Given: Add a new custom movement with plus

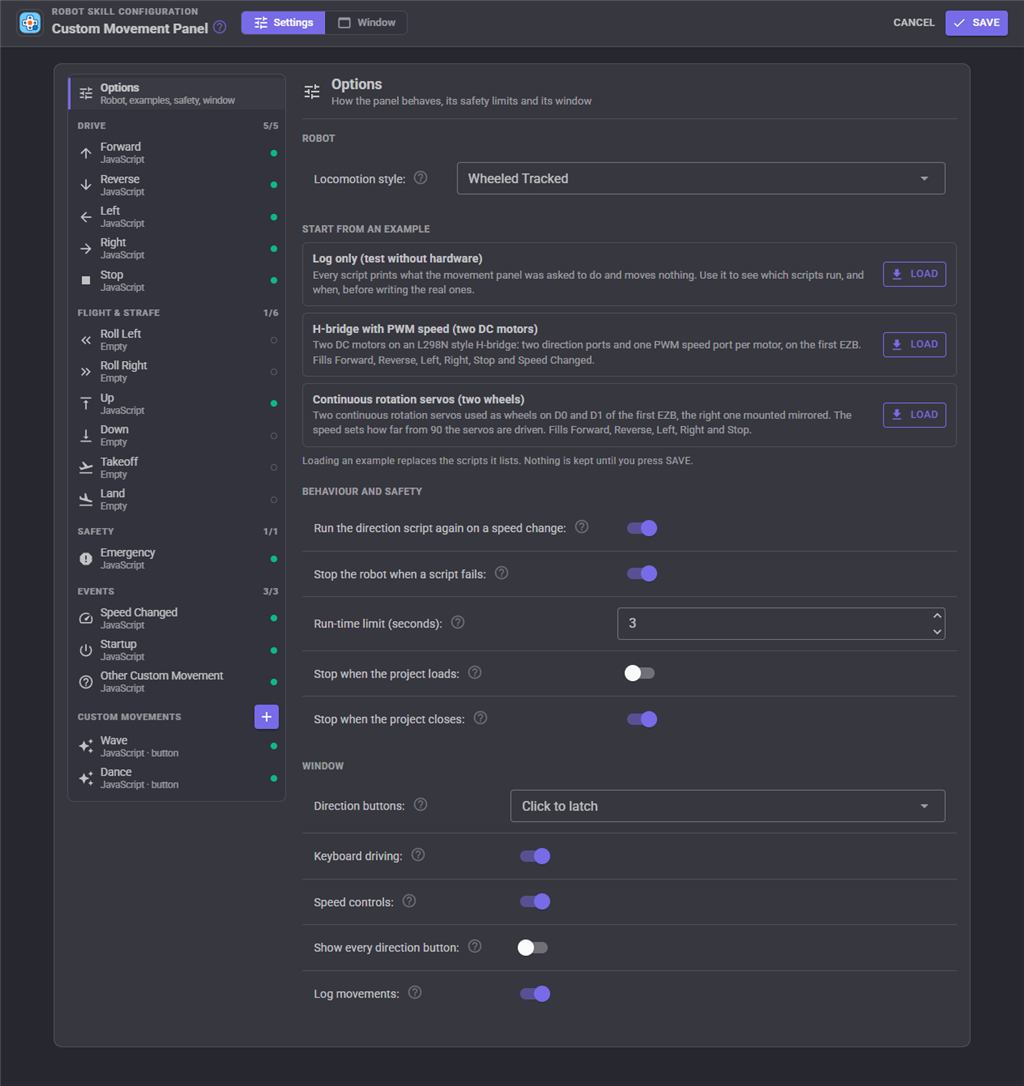Looking at the screenshot, I should click(x=267, y=717).
